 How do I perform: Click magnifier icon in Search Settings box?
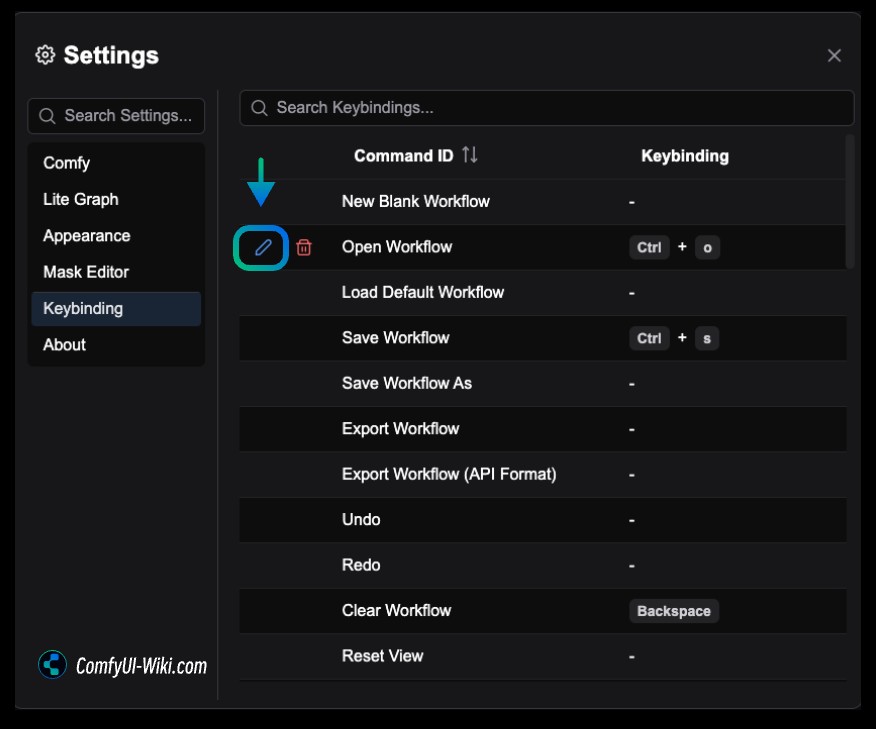47,116
